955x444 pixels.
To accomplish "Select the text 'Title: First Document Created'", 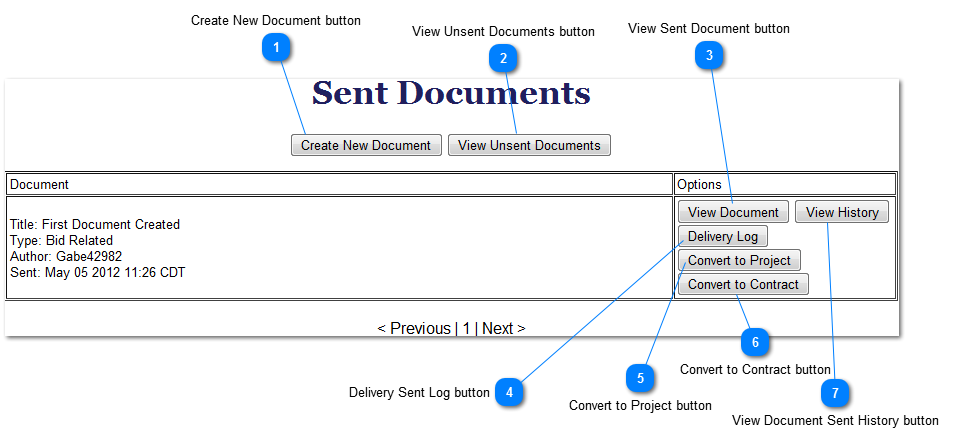I will 95,225.
